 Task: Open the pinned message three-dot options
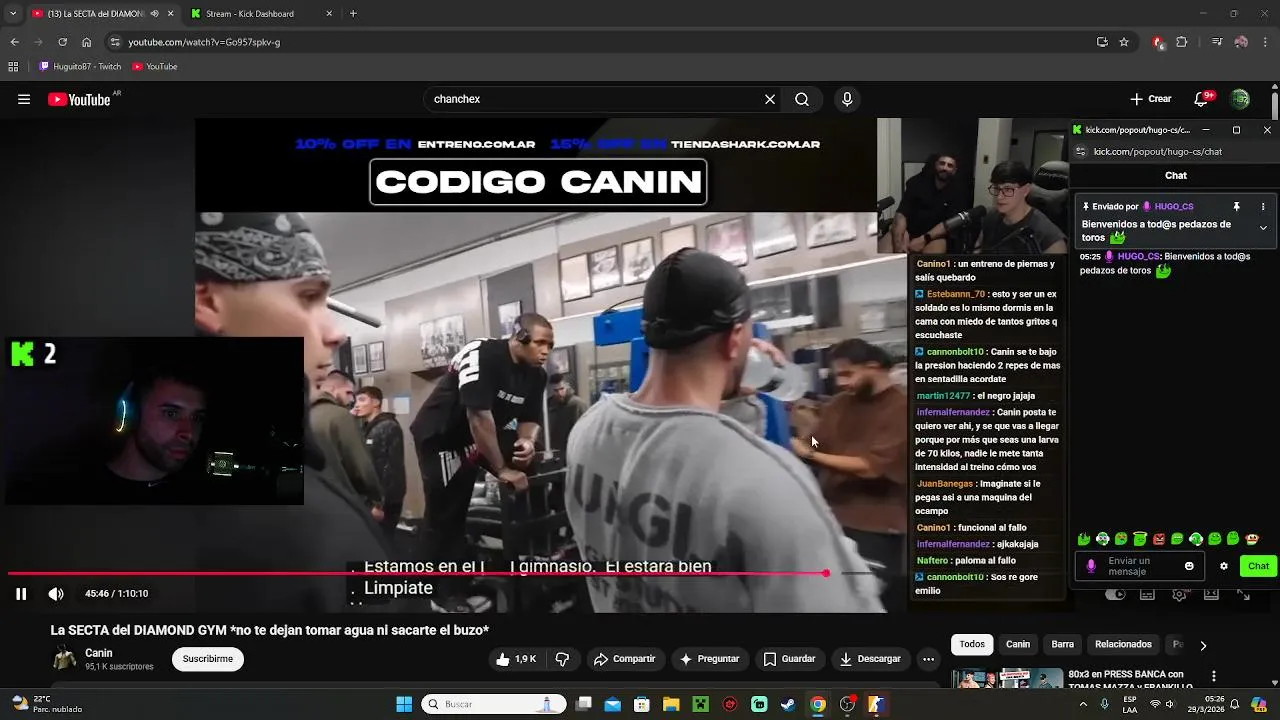[1263, 207]
